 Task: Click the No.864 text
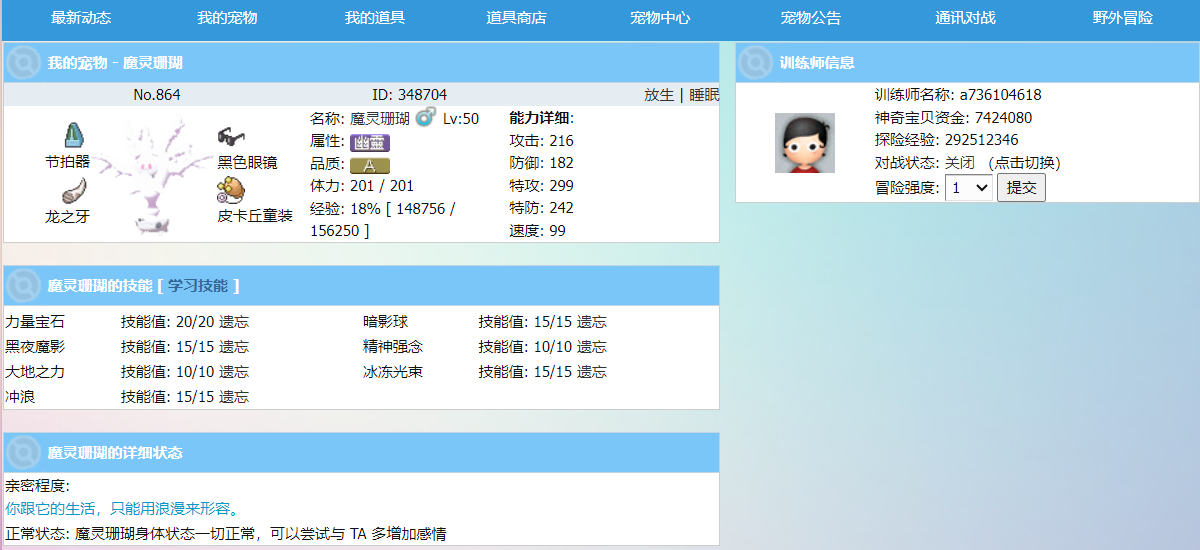(157, 95)
